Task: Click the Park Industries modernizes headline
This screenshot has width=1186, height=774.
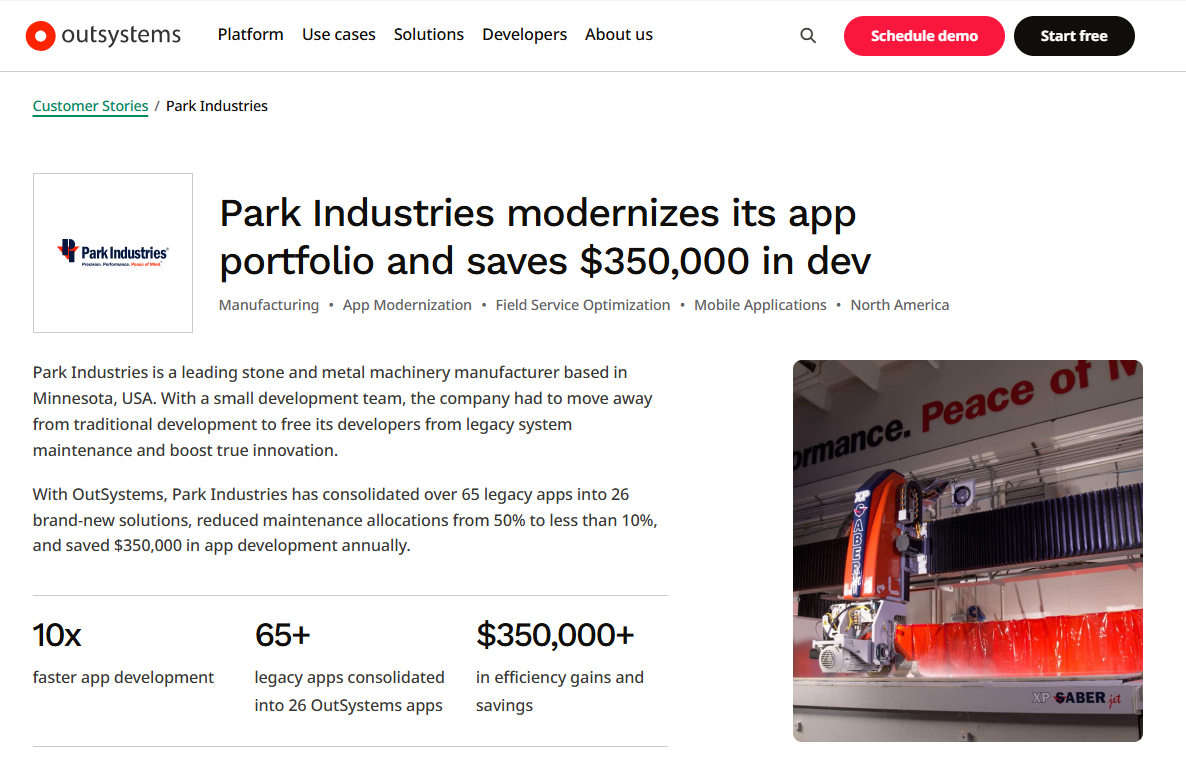Action: coord(545,237)
